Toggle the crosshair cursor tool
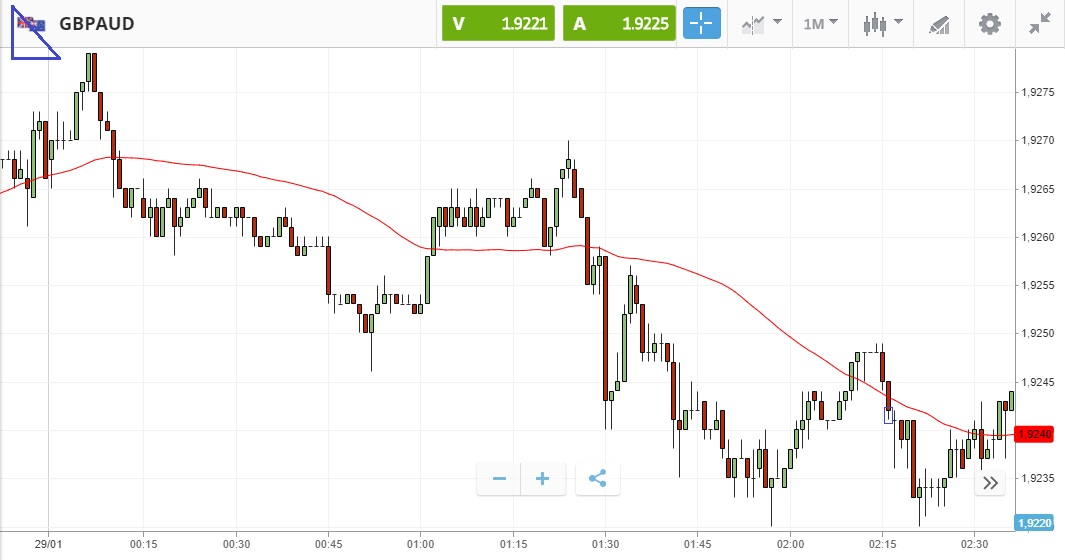This screenshot has width=1065, height=560. (702, 23)
